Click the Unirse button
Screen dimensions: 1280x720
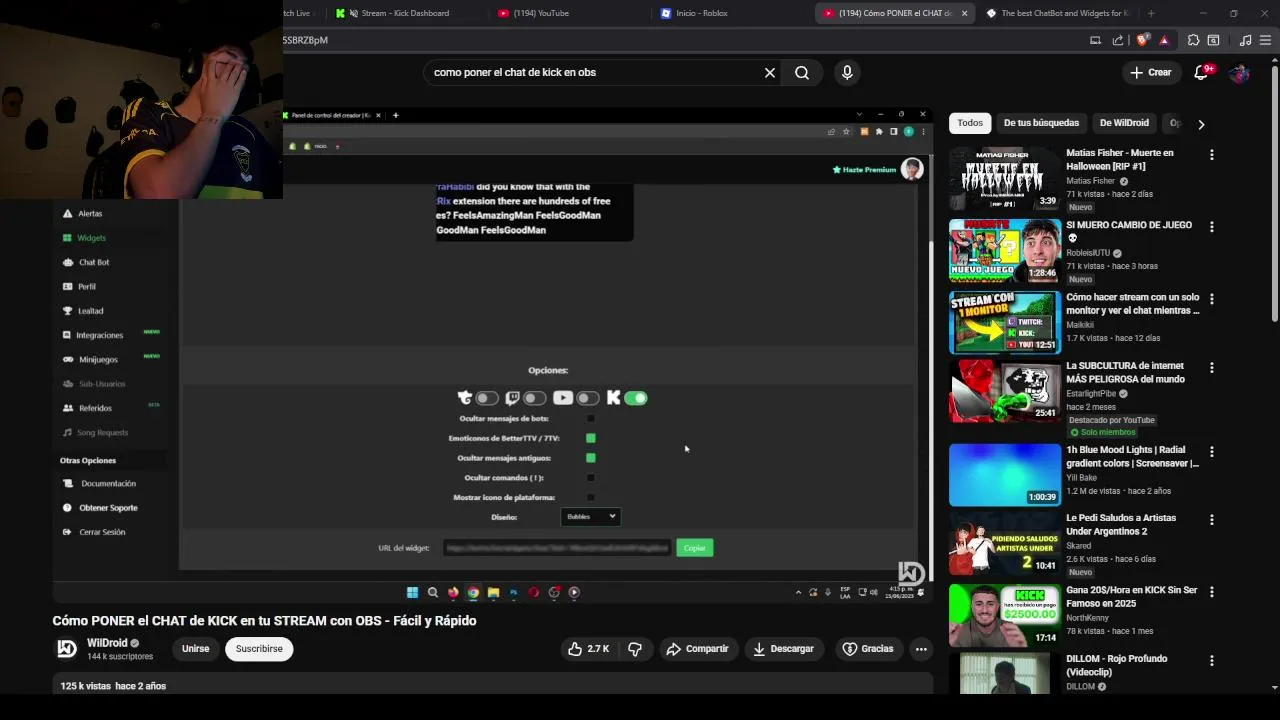(195, 649)
